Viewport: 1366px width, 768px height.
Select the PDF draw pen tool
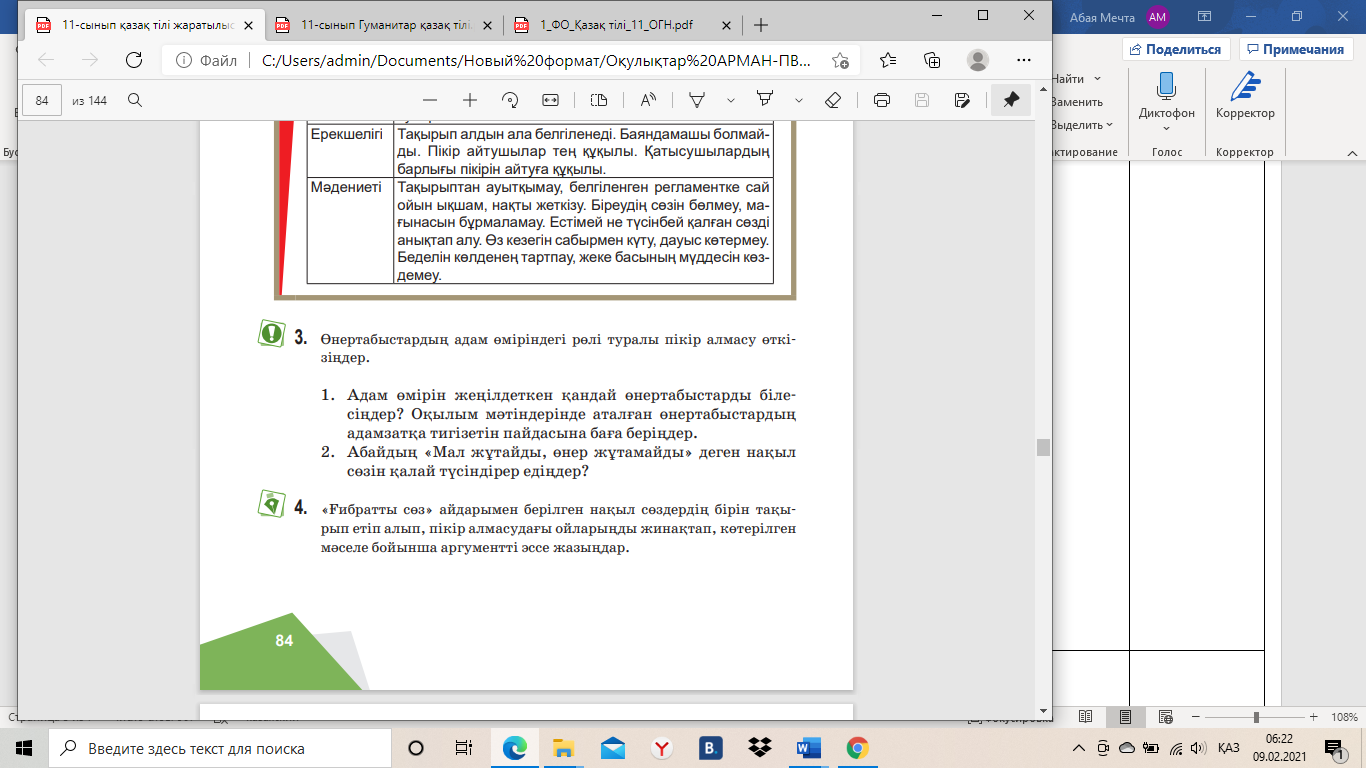pos(698,100)
